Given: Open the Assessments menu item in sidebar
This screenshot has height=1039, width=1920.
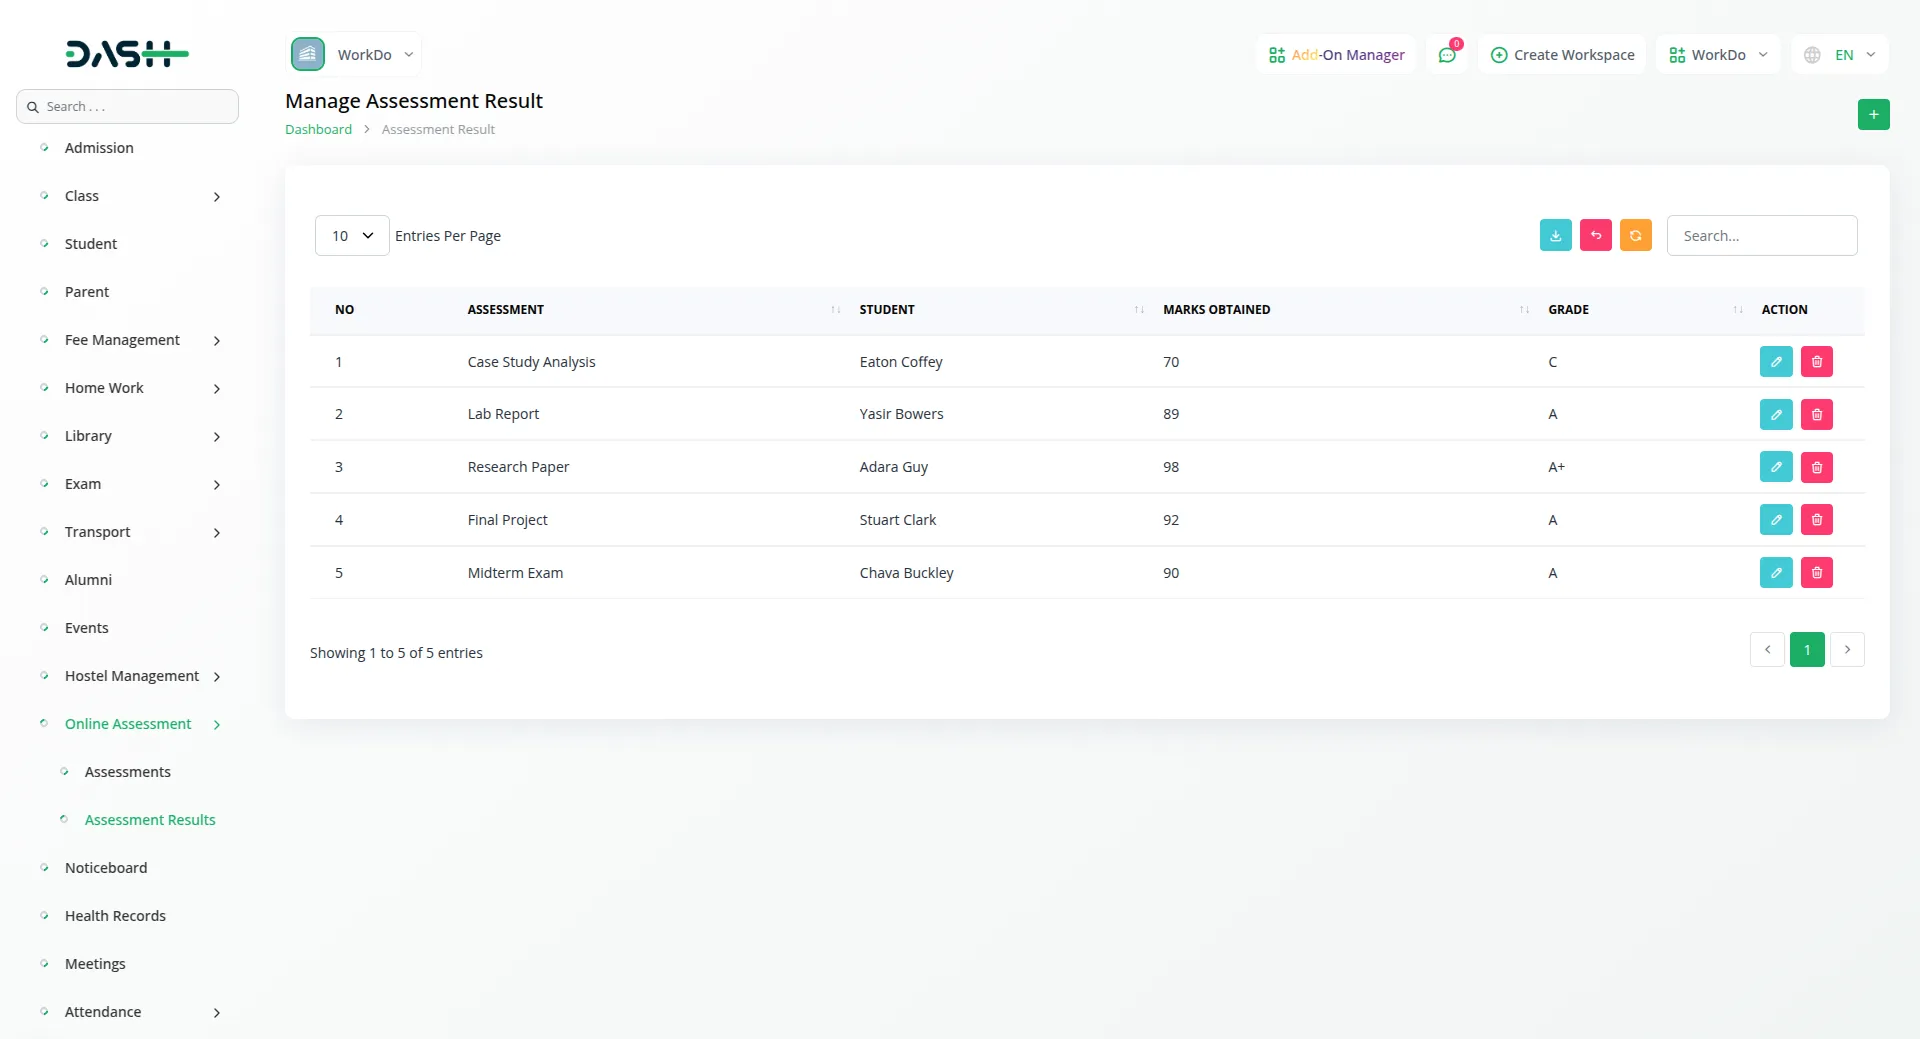Looking at the screenshot, I should point(126,771).
